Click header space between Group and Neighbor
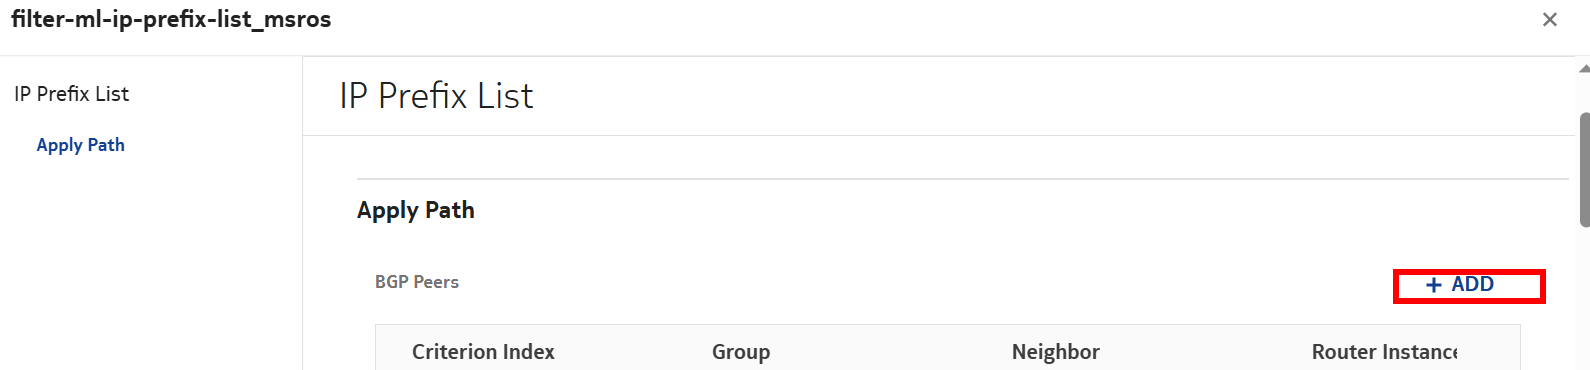The width and height of the screenshot is (1590, 370). [x=890, y=352]
